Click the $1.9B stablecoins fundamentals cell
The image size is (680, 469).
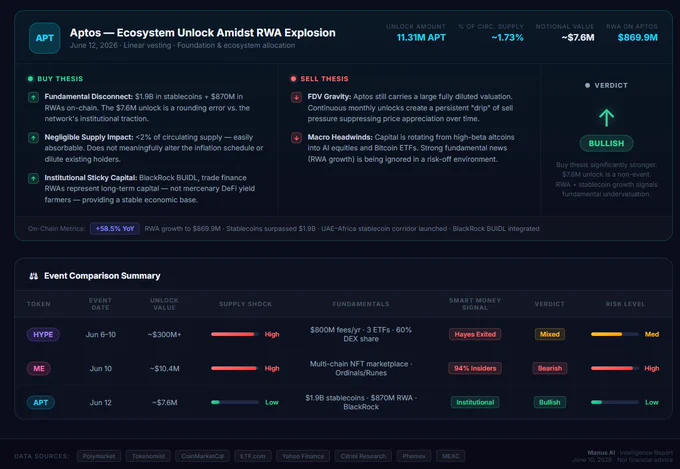click(x=361, y=403)
